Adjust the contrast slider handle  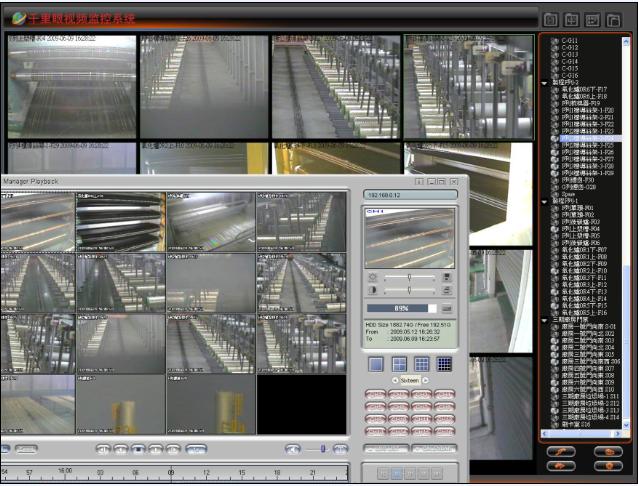point(409,290)
